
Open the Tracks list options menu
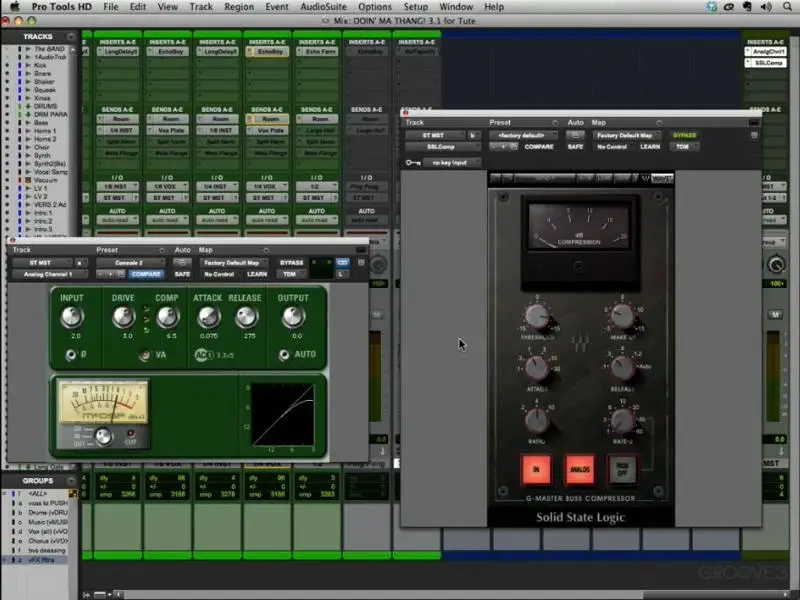[71, 37]
